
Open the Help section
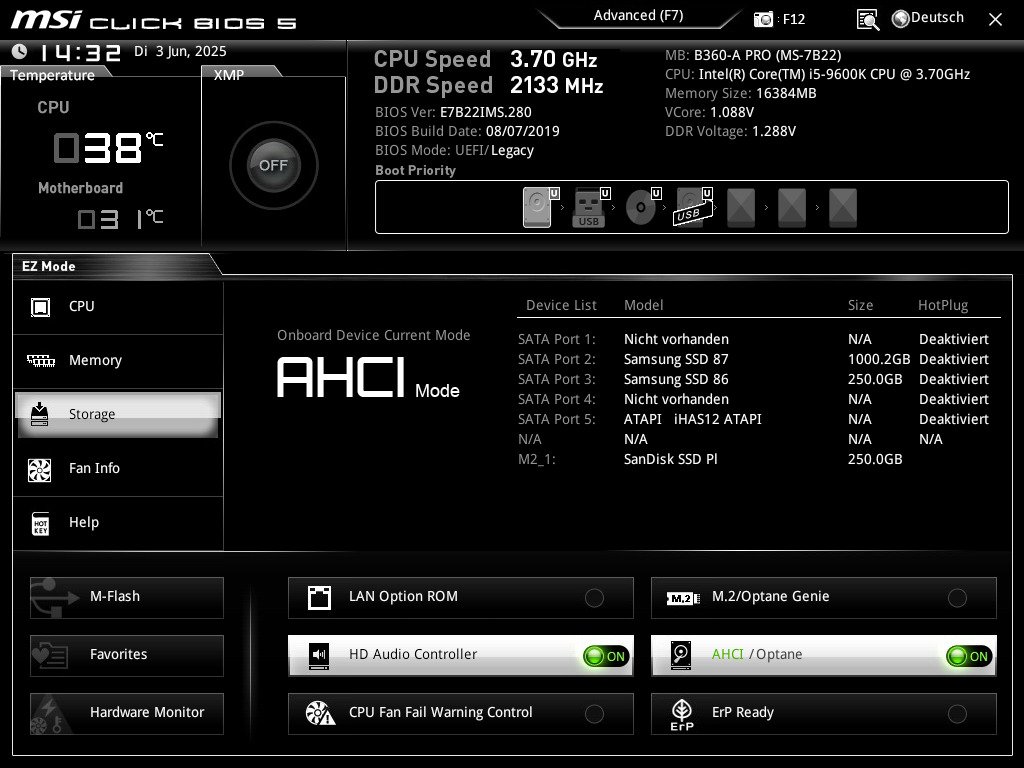point(118,523)
